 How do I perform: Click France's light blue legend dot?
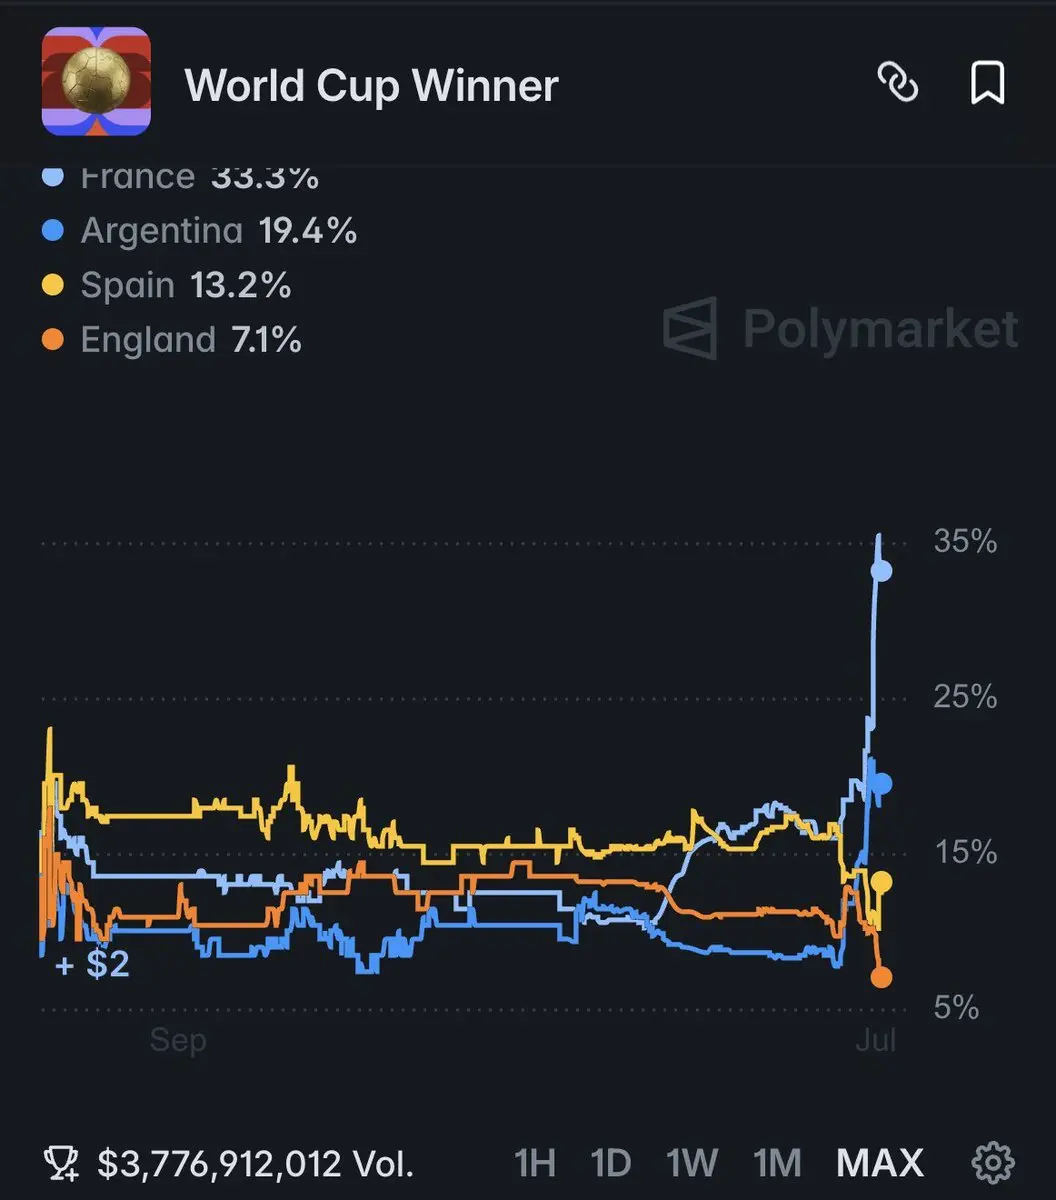click(x=53, y=177)
